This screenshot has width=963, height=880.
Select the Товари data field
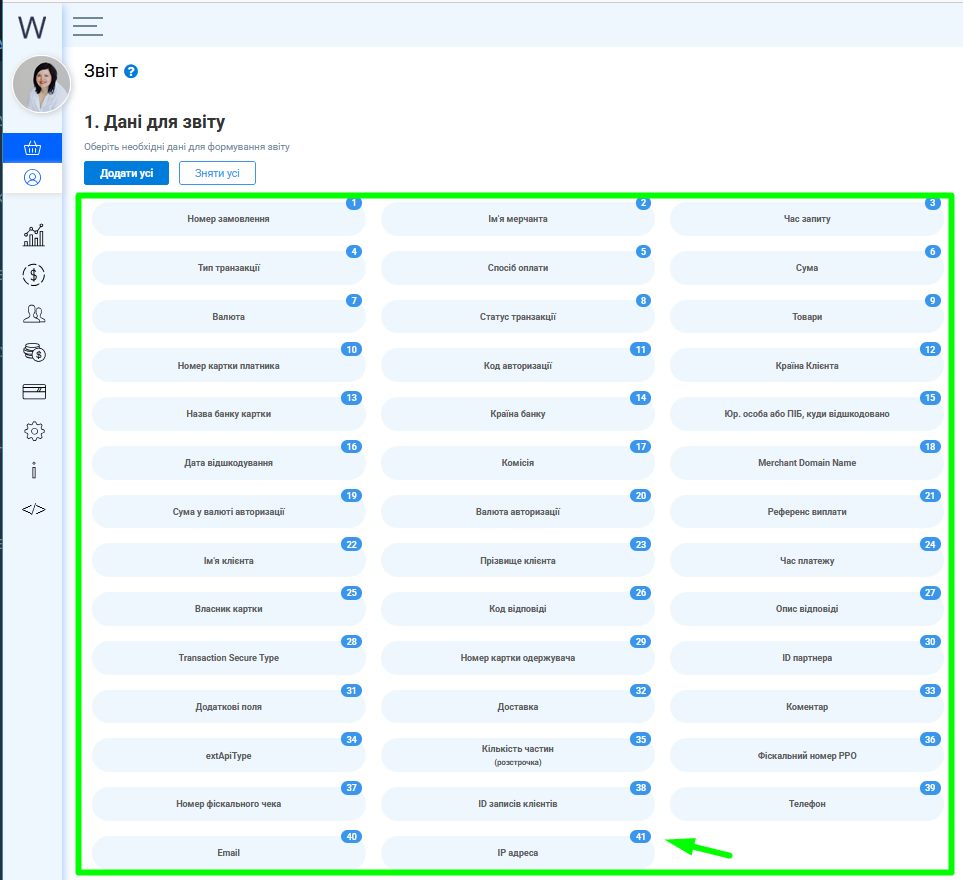pos(807,317)
